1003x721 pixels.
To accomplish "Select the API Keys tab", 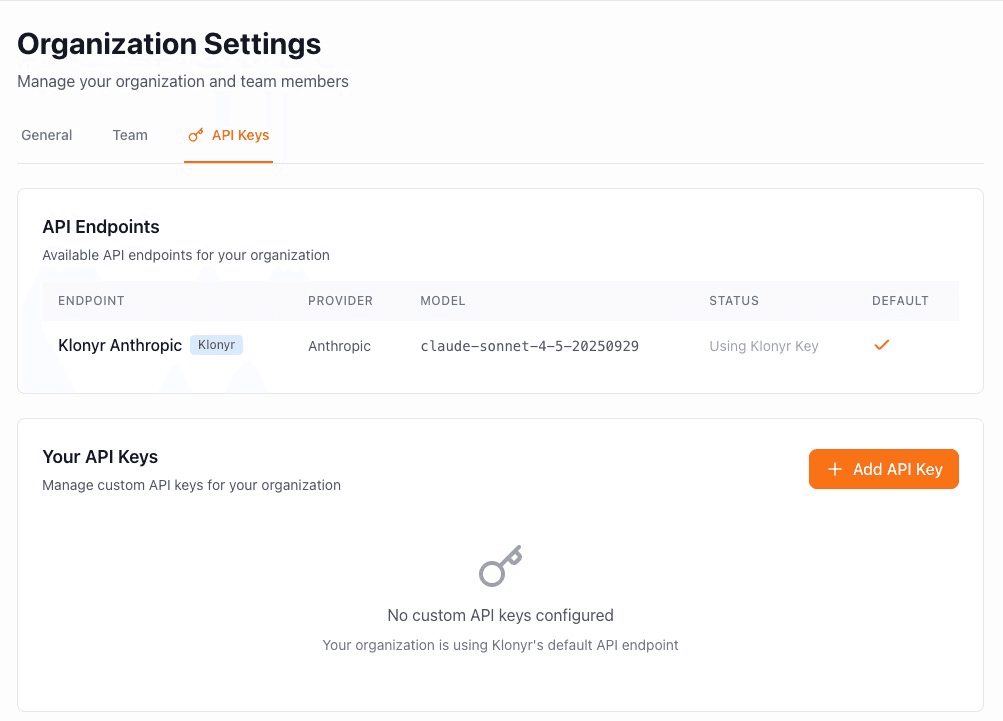I will coord(240,134).
